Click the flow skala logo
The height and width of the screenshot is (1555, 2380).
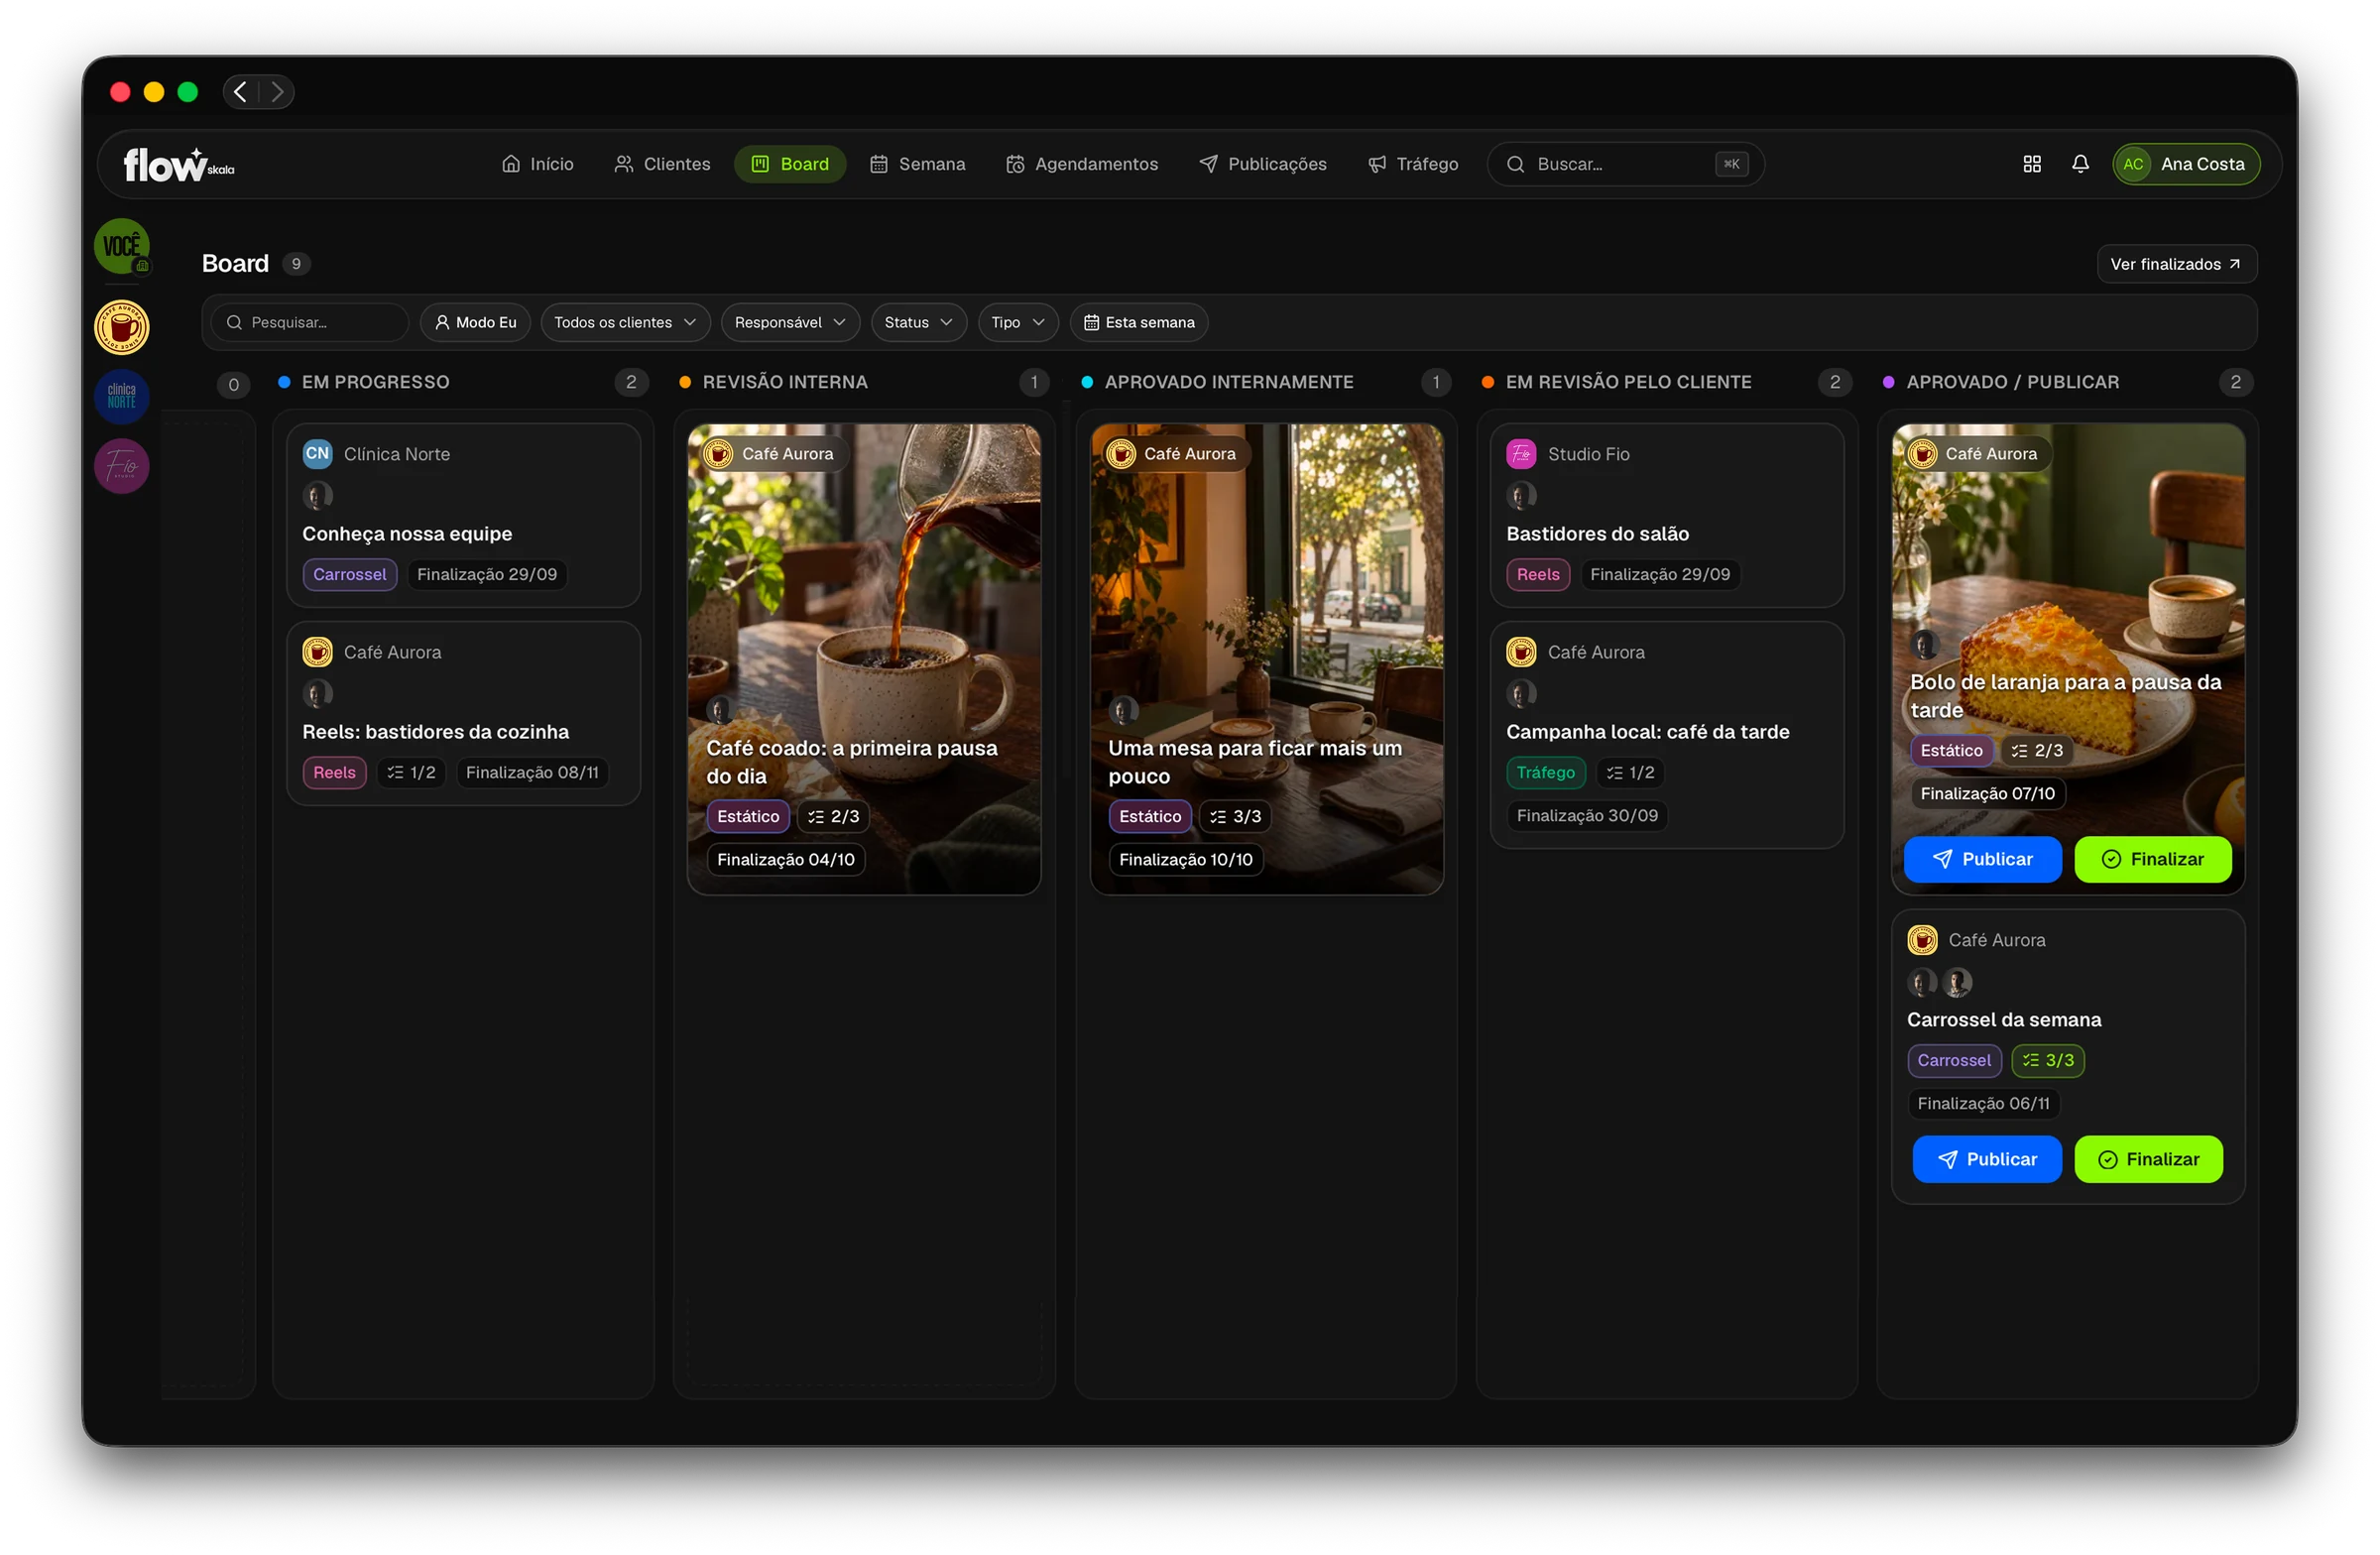[179, 165]
